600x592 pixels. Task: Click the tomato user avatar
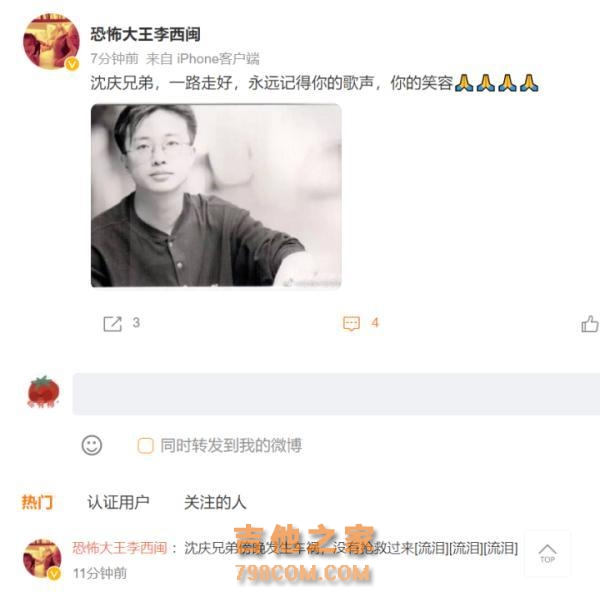44,392
